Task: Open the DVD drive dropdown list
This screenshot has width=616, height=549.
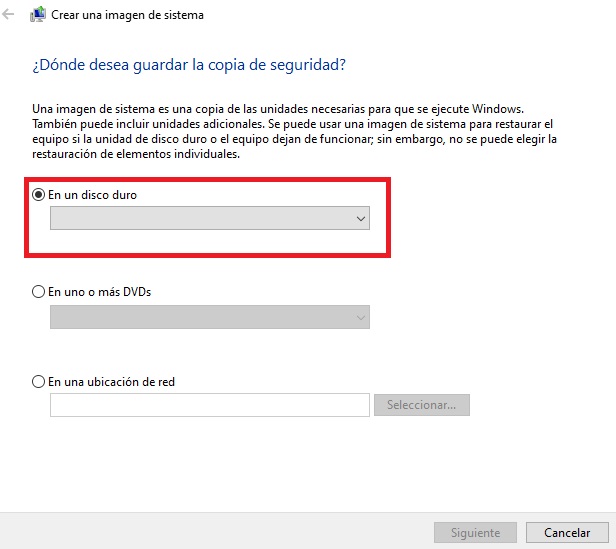Action: coord(210,317)
